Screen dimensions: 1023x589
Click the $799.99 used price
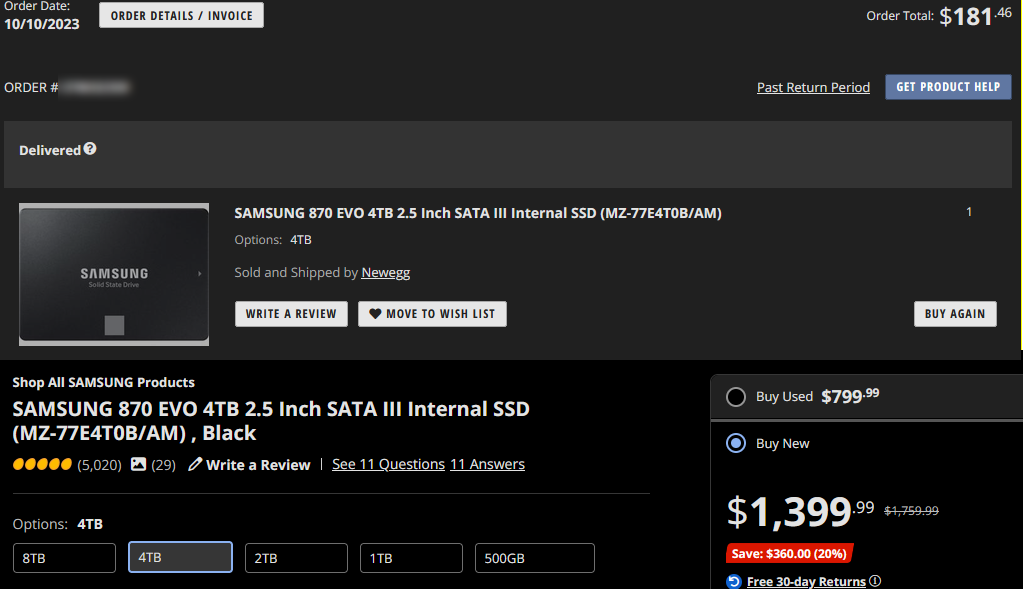(850, 396)
